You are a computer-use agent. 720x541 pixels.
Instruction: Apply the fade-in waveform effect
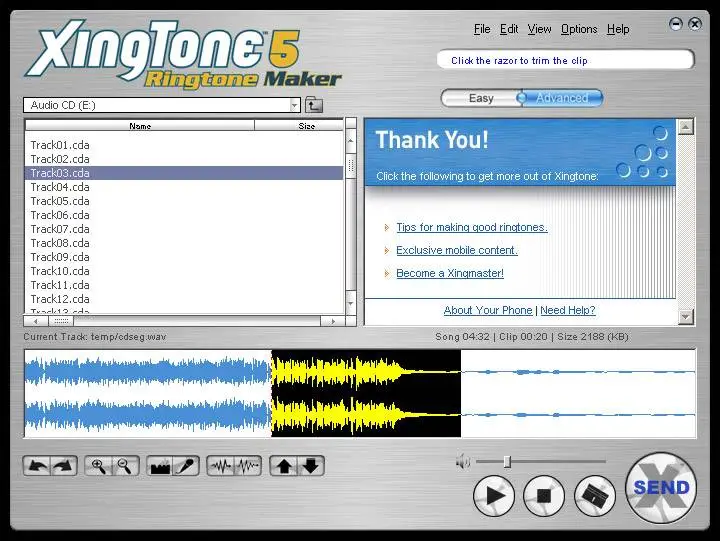point(221,466)
